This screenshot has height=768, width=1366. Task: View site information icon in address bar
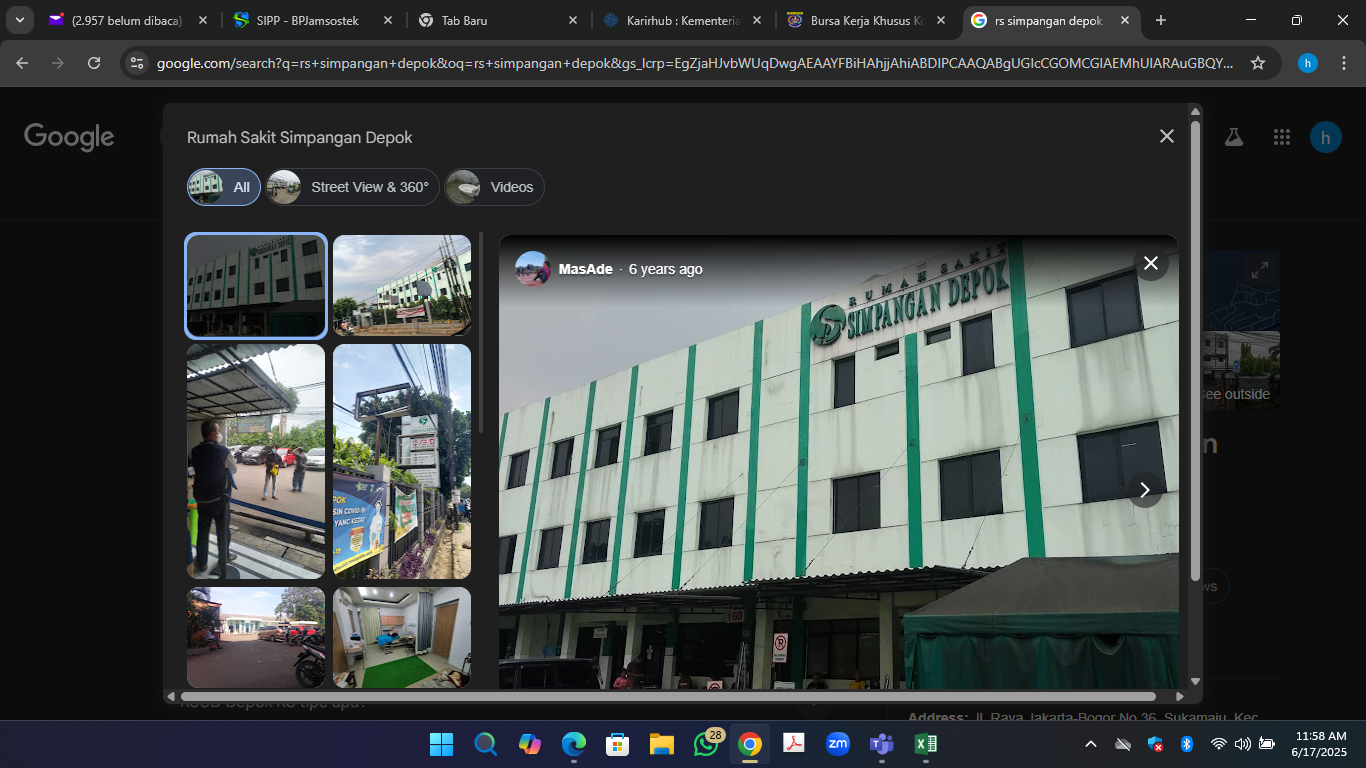coord(138,63)
